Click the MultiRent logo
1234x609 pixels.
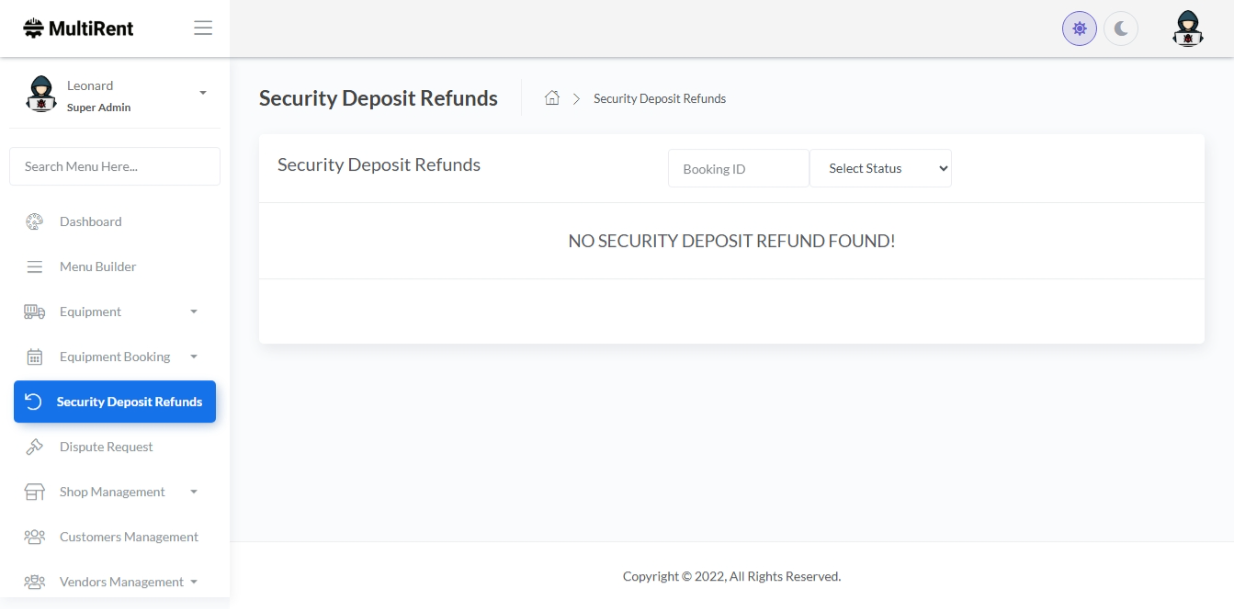(x=78, y=29)
